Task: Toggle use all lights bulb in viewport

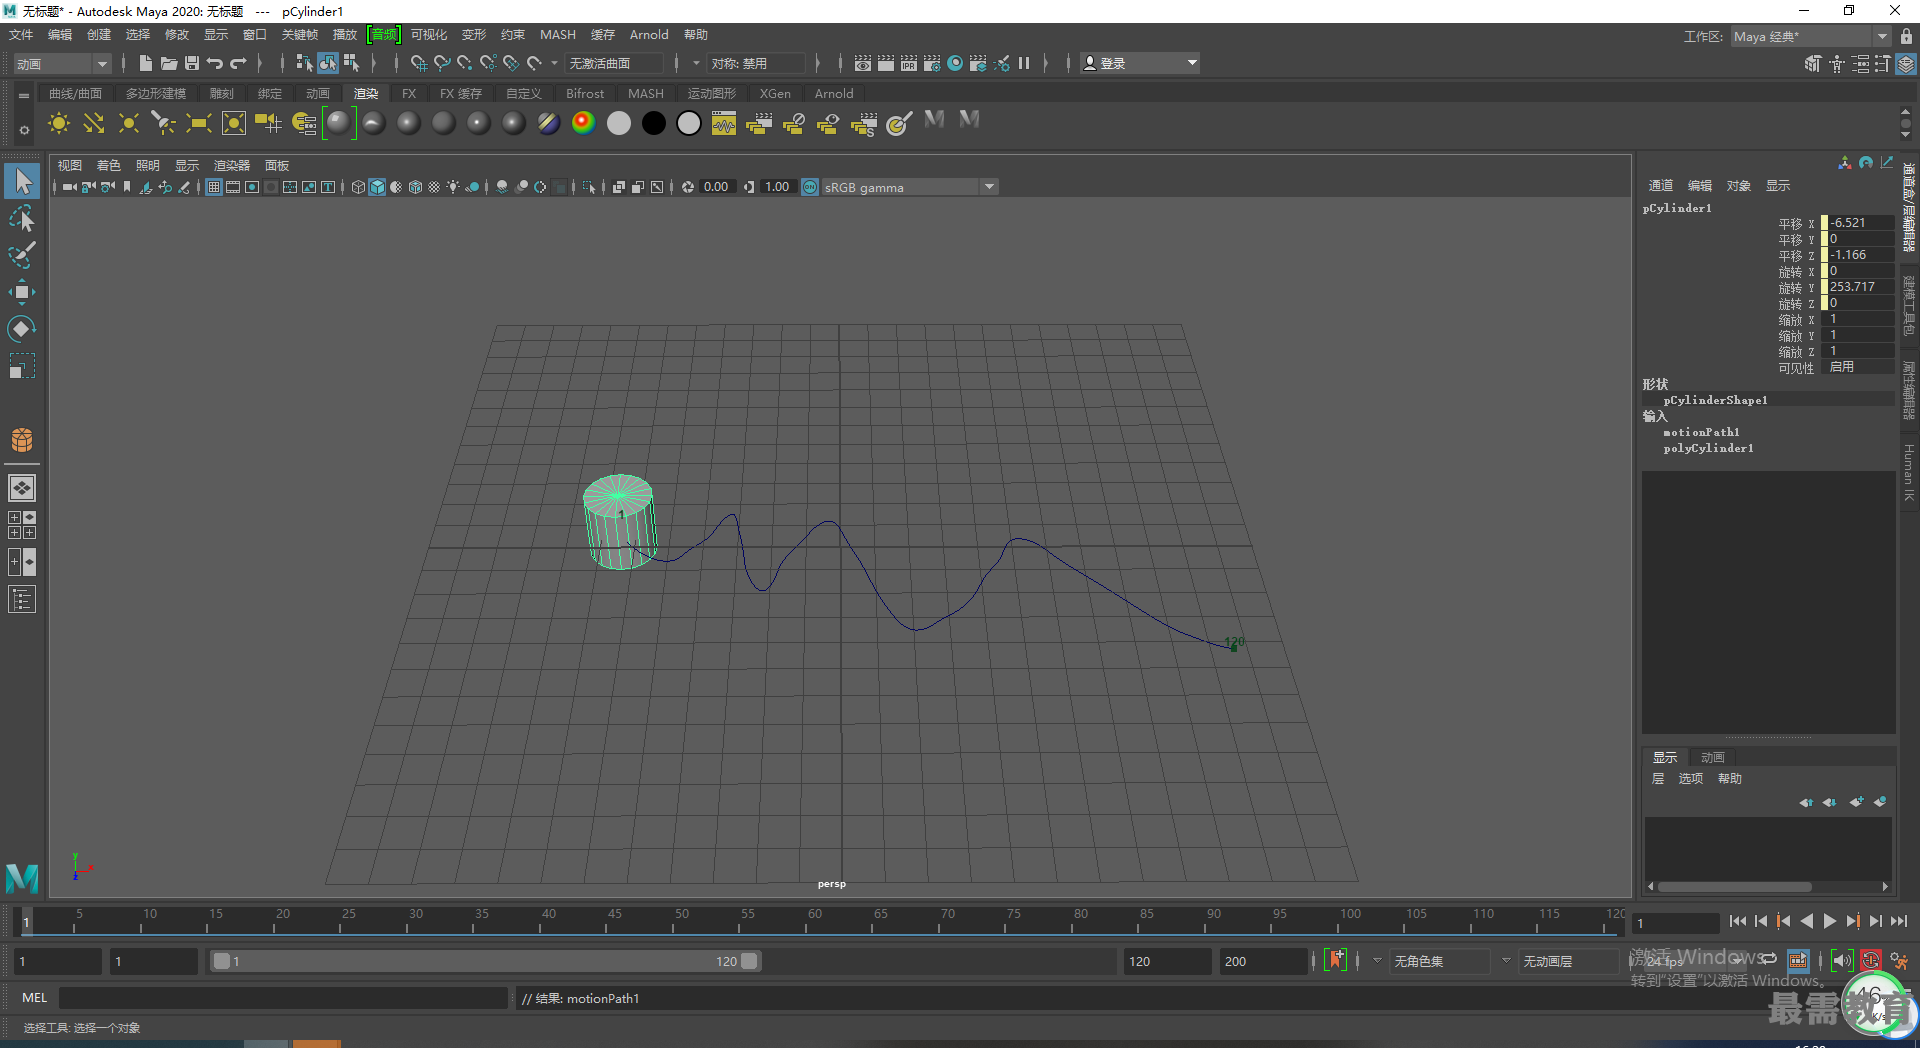Action: [x=453, y=187]
